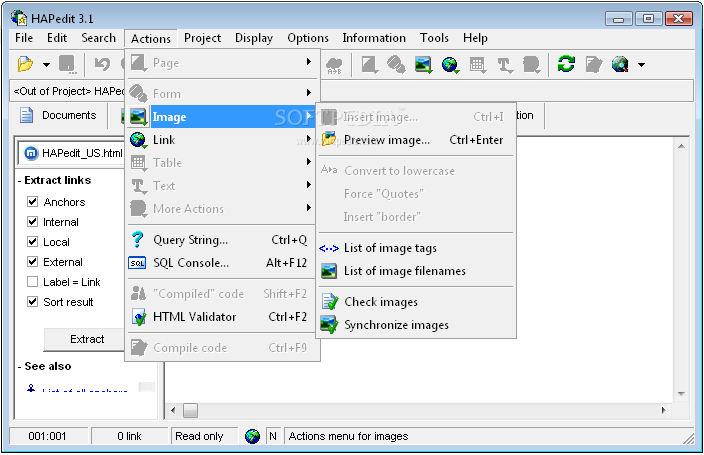Screen dimensions: 704x455
Task: Collapse the See also section
Action: pos(44,366)
